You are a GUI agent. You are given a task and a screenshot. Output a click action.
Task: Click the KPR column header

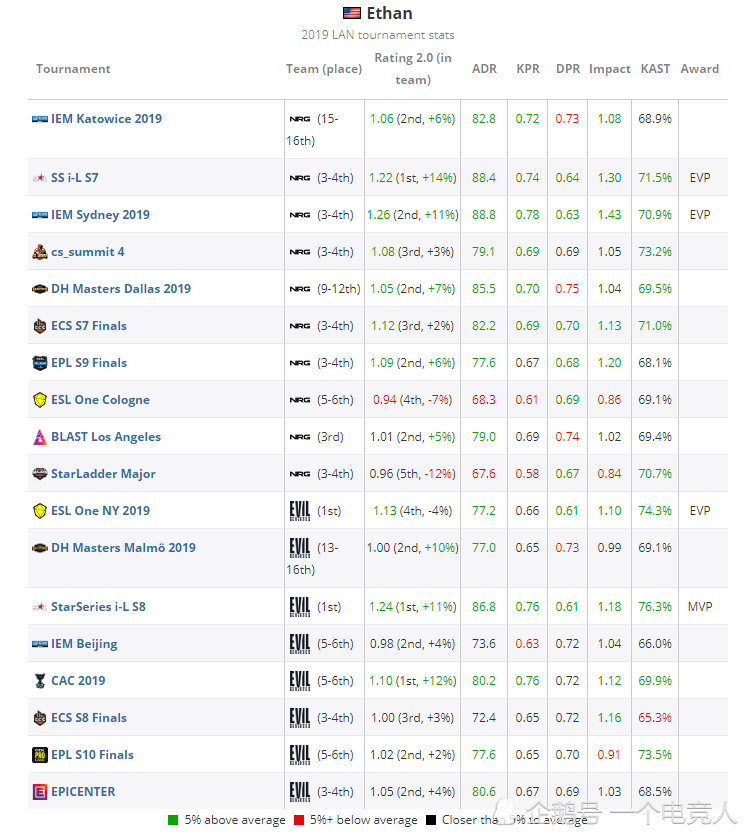point(528,69)
